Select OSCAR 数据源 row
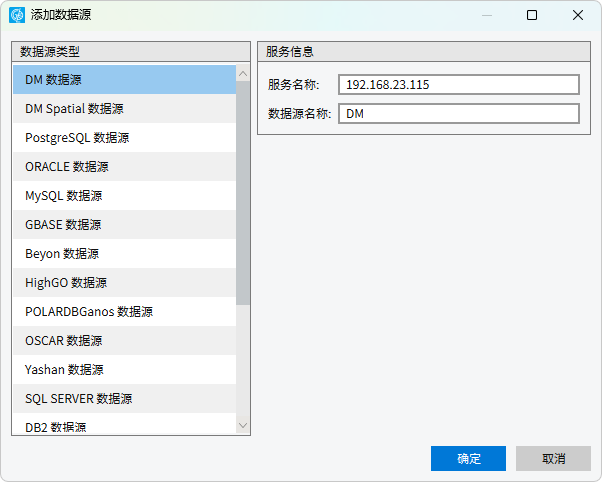 pos(124,341)
